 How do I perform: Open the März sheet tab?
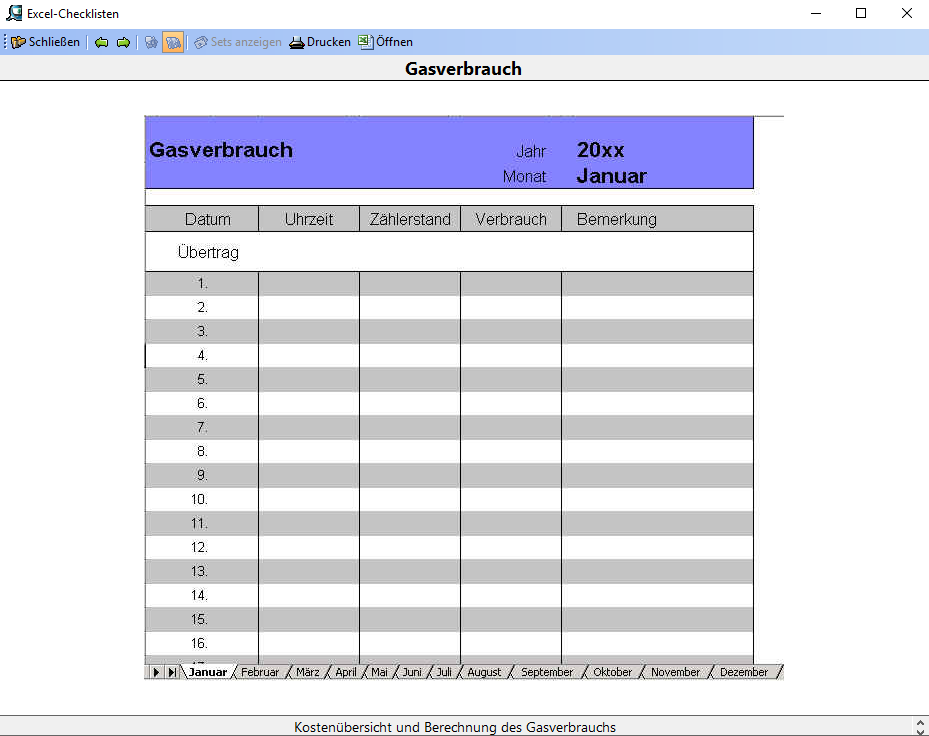[307, 672]
